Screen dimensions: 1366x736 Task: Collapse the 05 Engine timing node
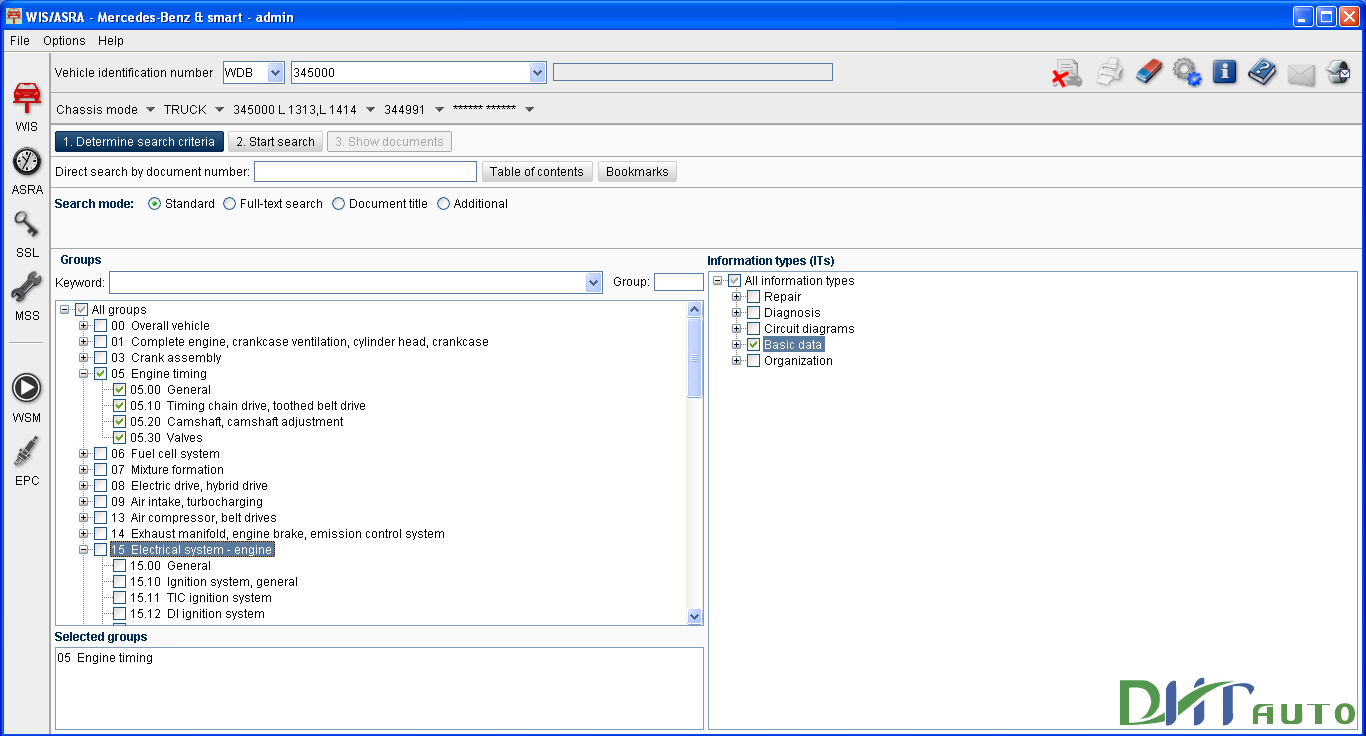coord(84,374)
